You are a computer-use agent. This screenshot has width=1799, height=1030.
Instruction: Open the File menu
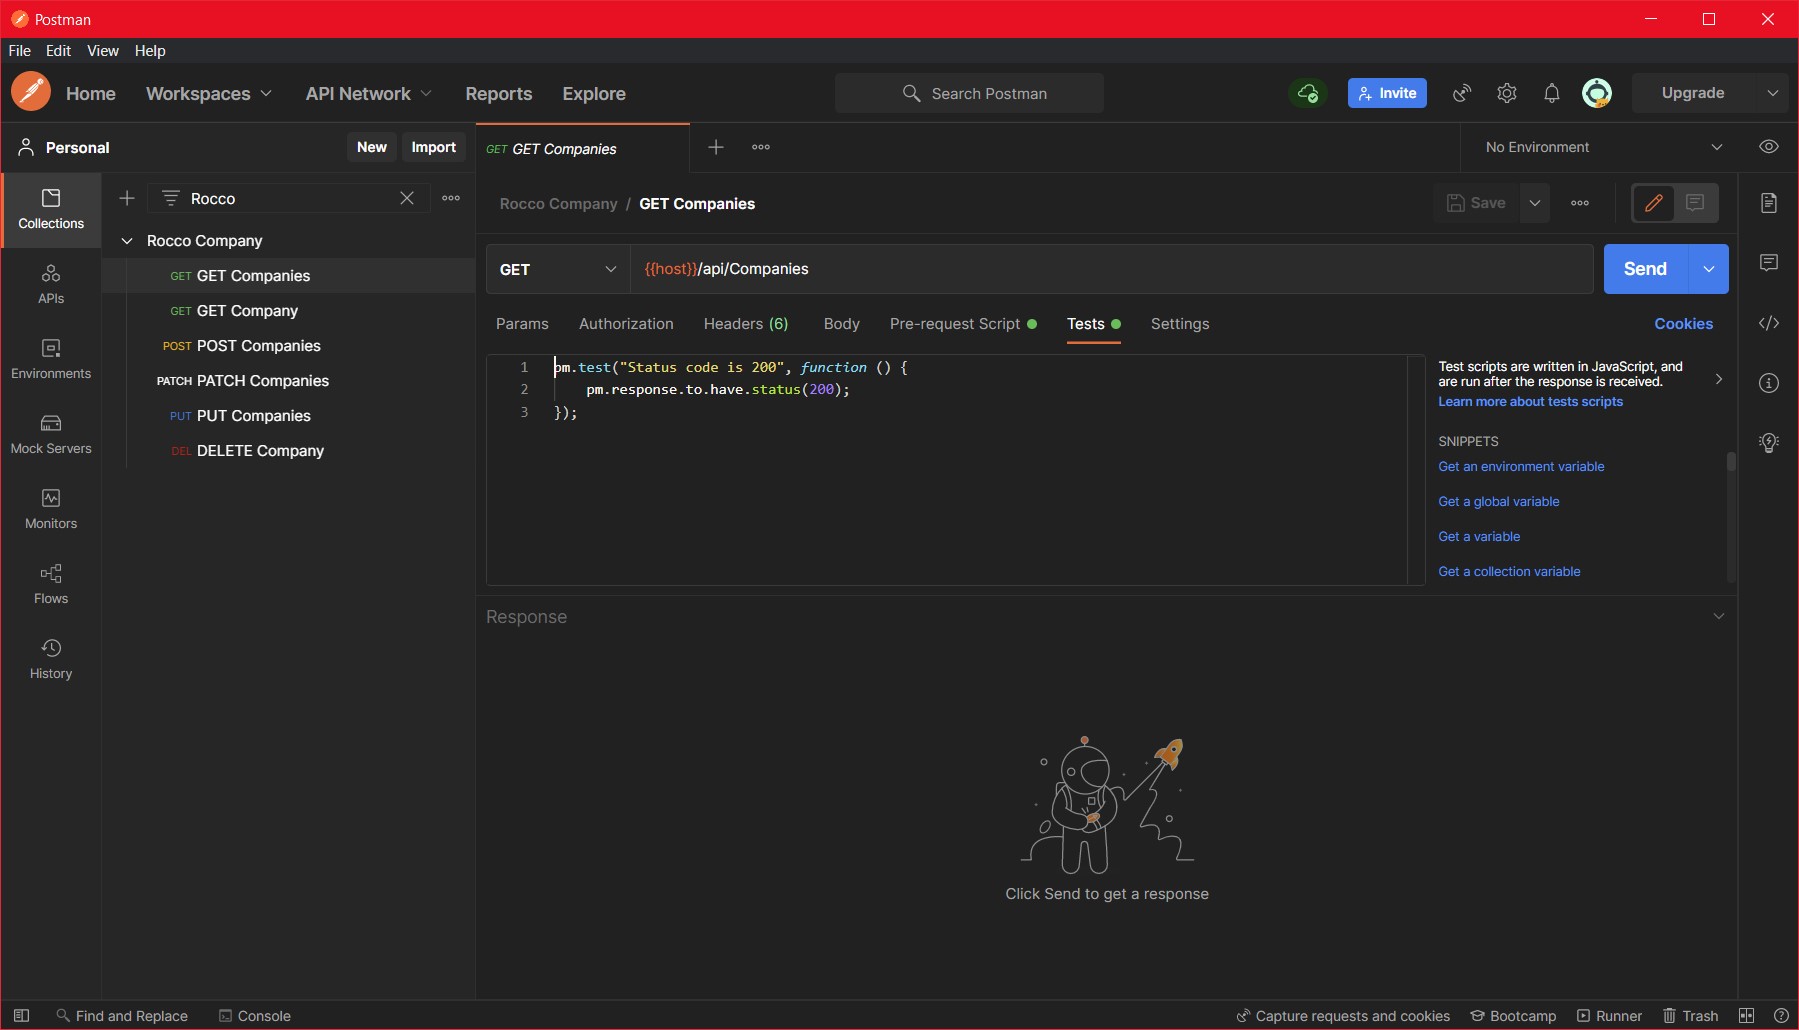(20, 51)
